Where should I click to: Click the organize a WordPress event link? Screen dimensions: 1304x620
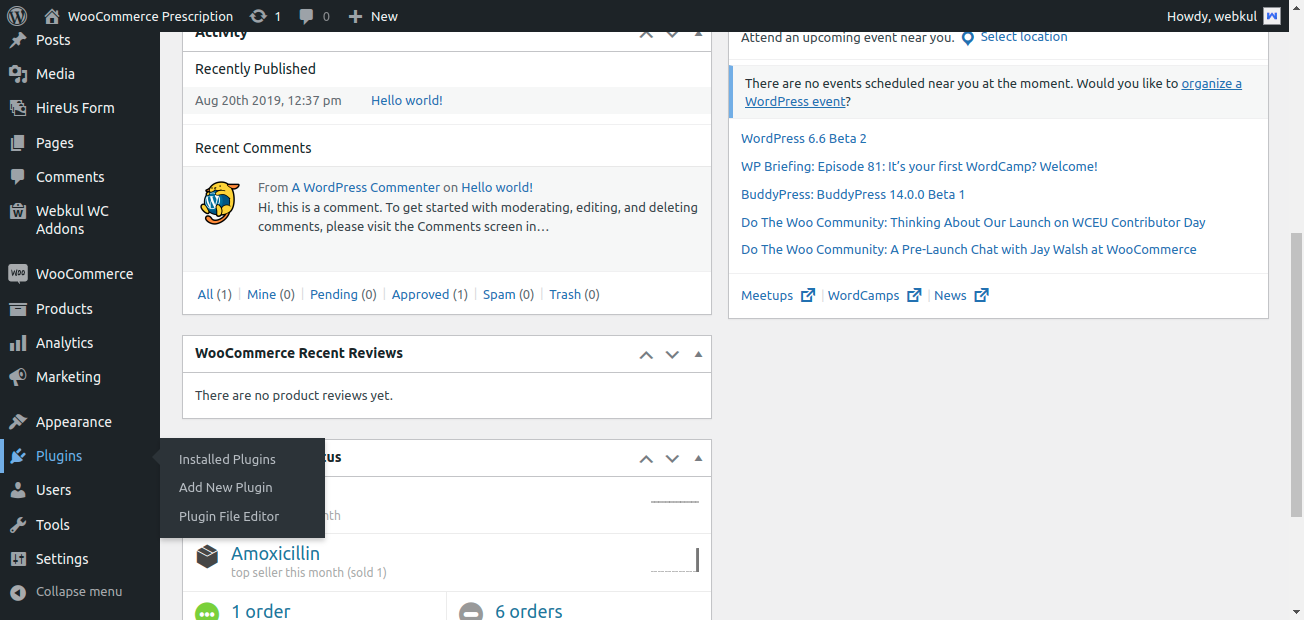coord(1211,83)
